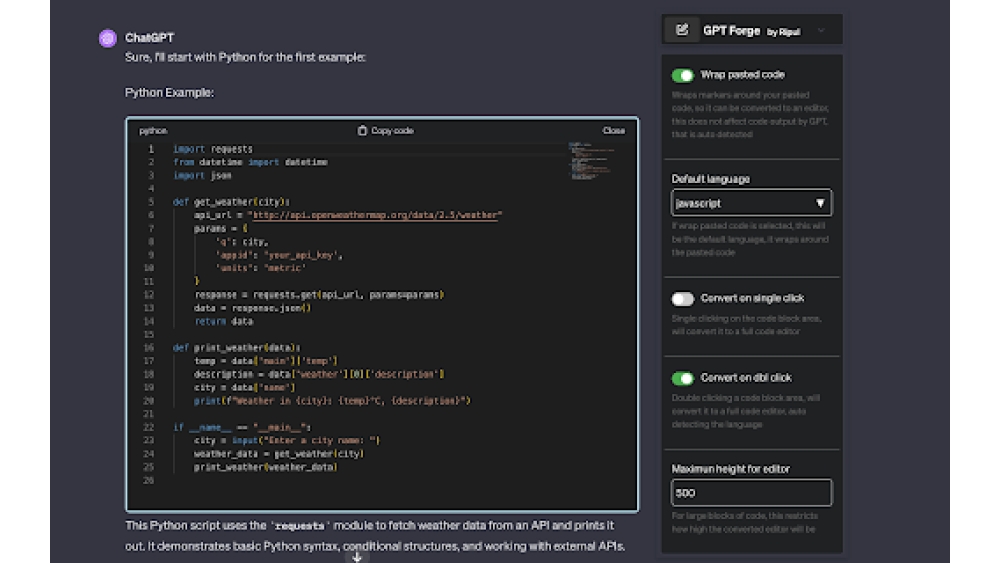Click the python language label
Image resolution: width=1000 pixels, height=563 pixels.
(153, 131)
